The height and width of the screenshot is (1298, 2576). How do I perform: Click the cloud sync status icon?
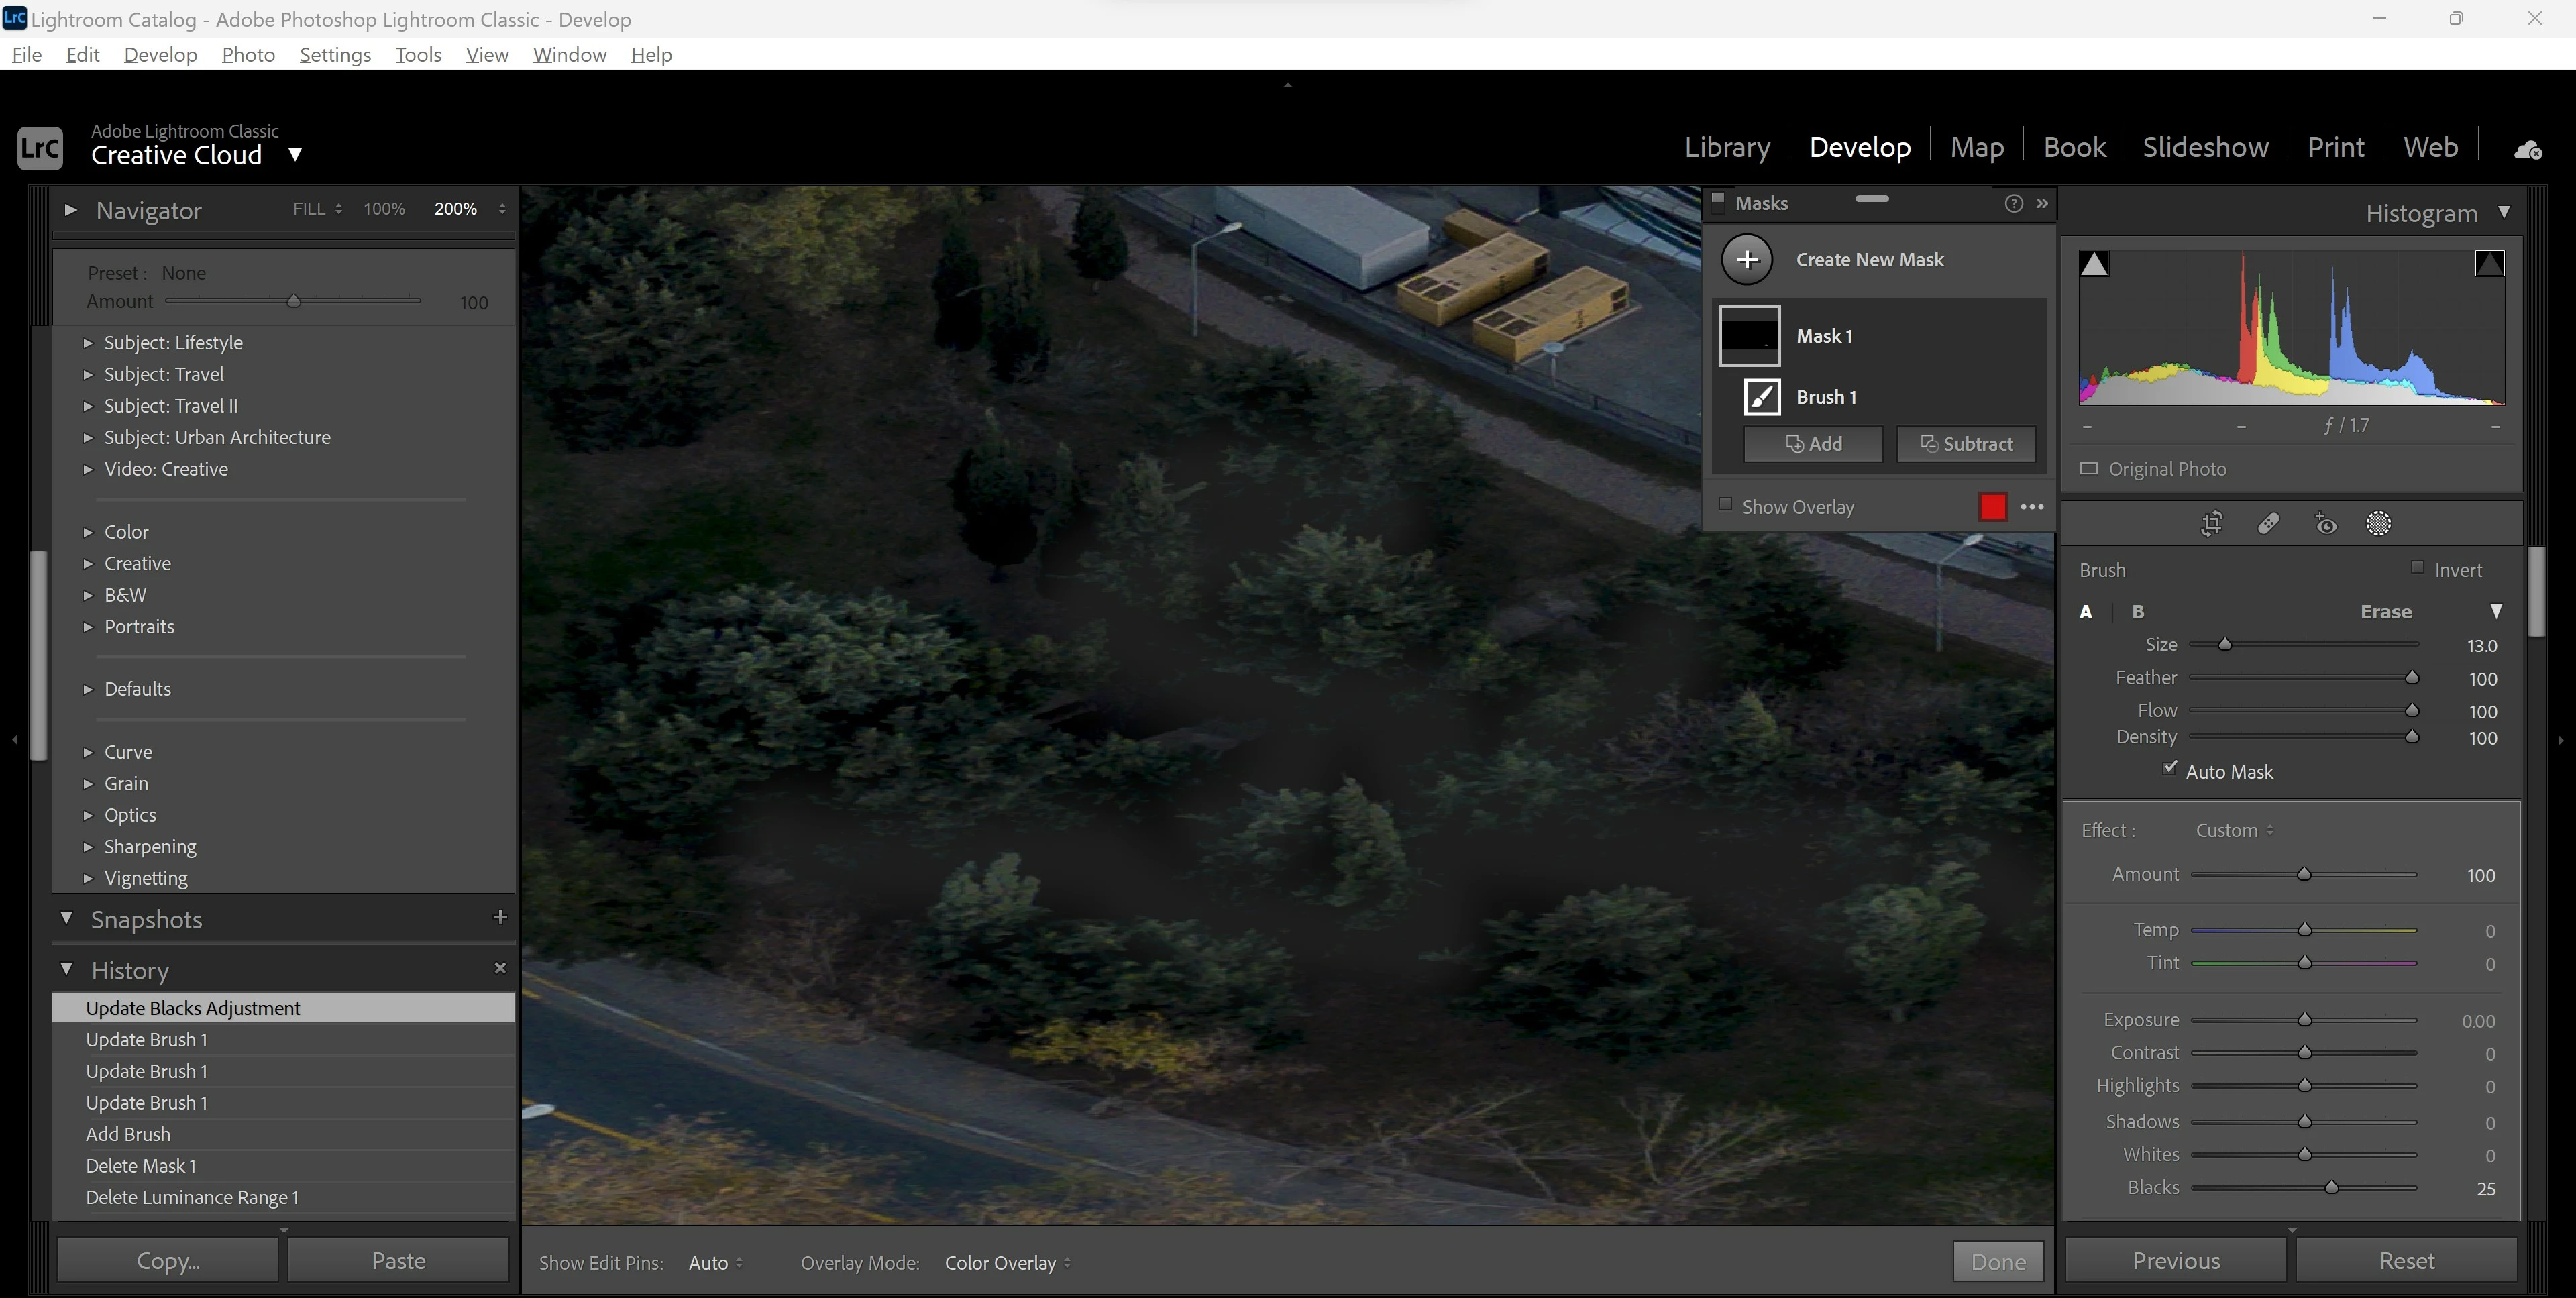(2527, 150)
